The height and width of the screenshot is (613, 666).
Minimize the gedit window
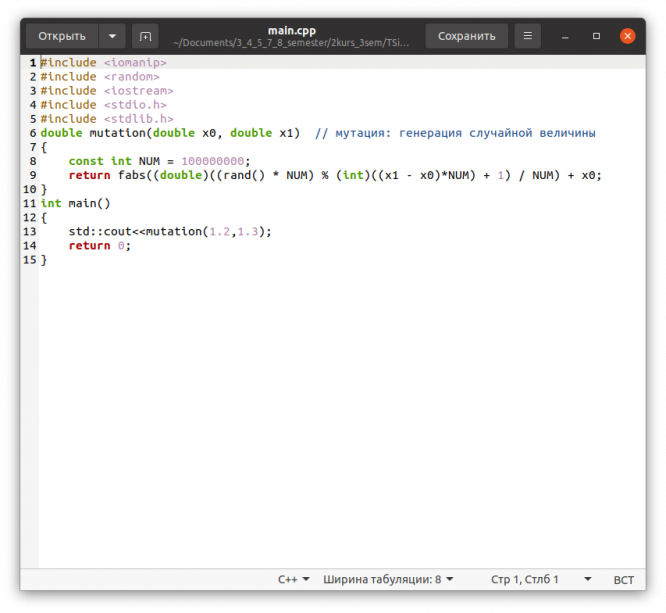click(566, 36)
